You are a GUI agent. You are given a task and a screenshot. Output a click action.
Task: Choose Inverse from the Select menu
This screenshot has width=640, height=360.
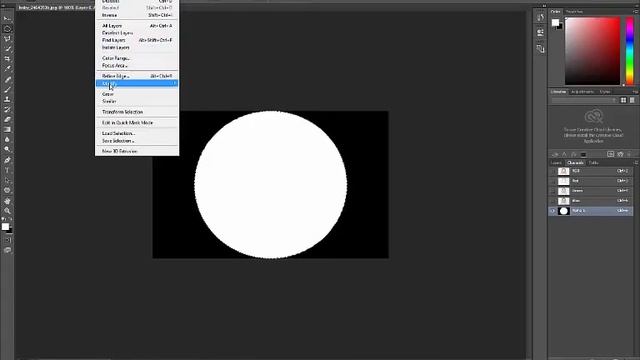(137, 15)
